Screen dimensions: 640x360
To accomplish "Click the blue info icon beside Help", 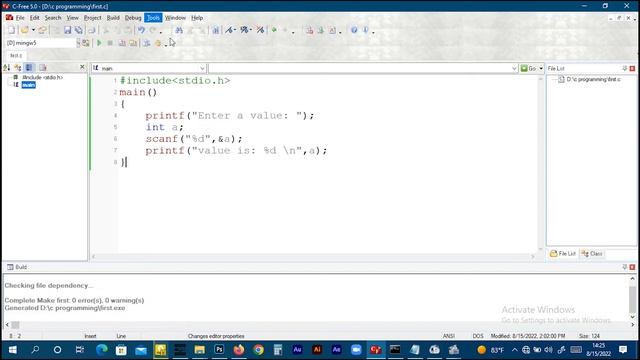I will tap(365, 30).
